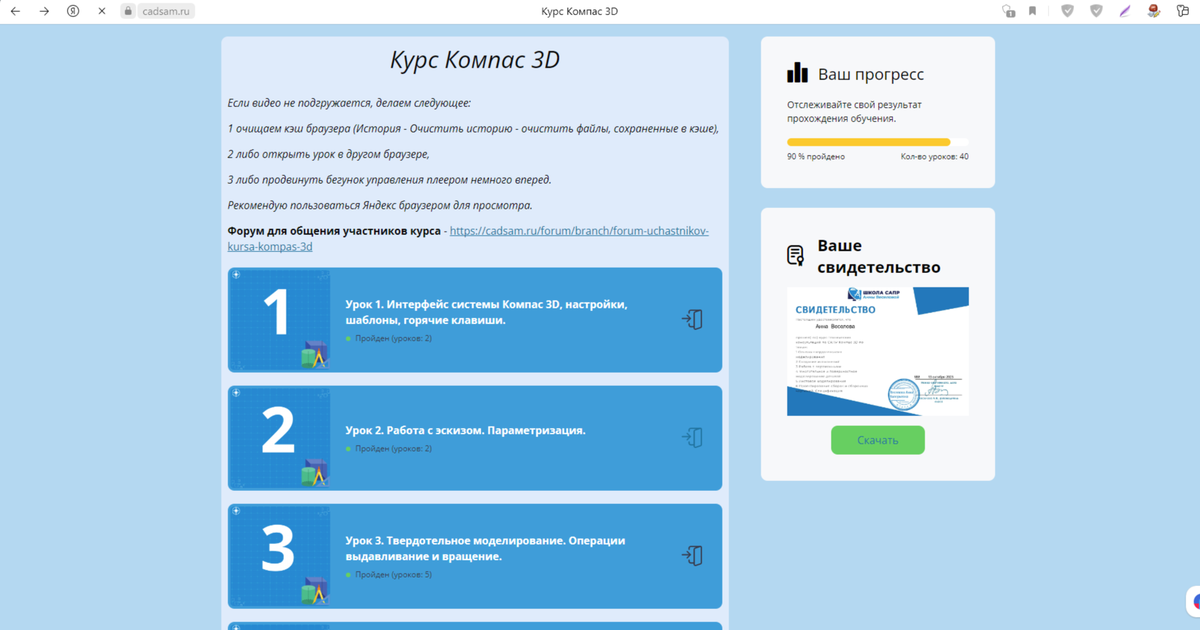Click the 'Ваш прогресс' heading
Viewport: 1200px width, 630px height.
871,74
